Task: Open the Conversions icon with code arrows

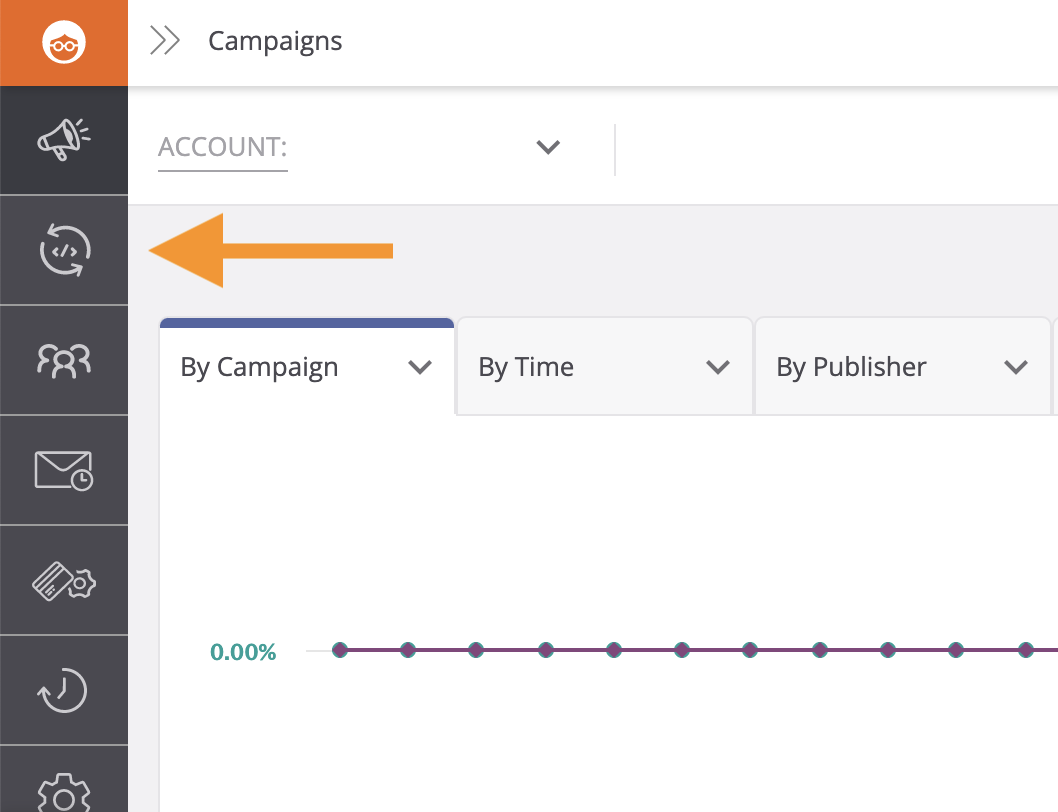Action: (x=64, y=250)
